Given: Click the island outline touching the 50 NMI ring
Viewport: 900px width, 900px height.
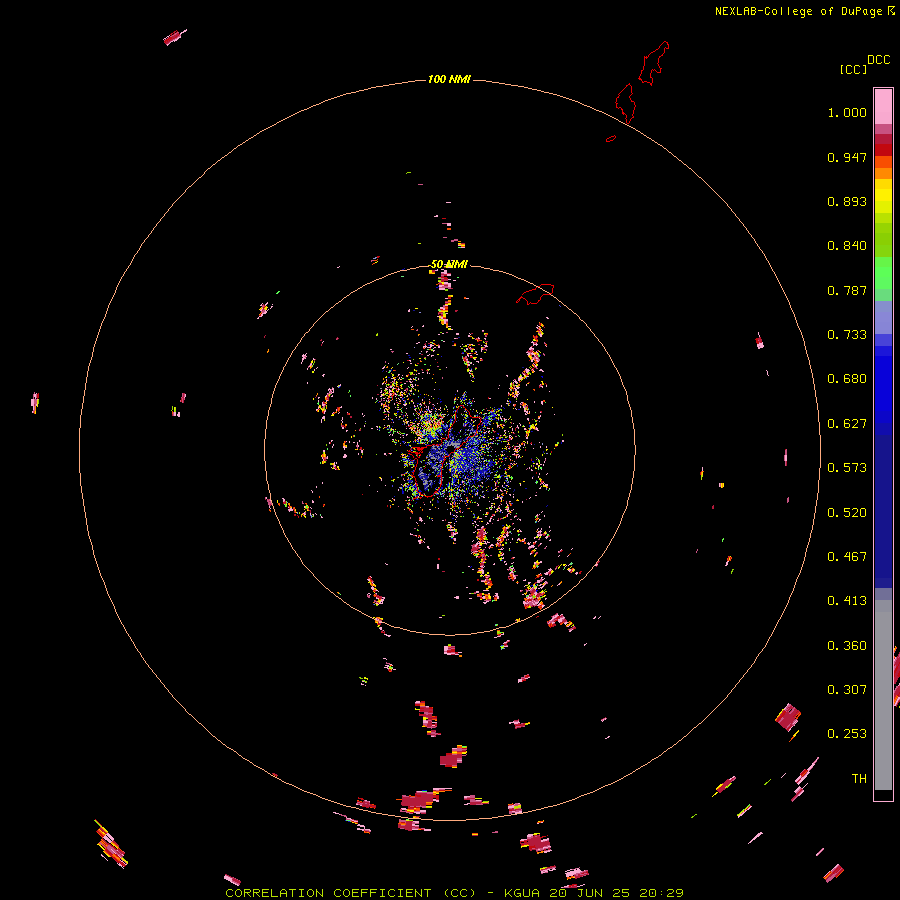Looking at the screenshot, I should pyautogui.click(x=536, y=294).
